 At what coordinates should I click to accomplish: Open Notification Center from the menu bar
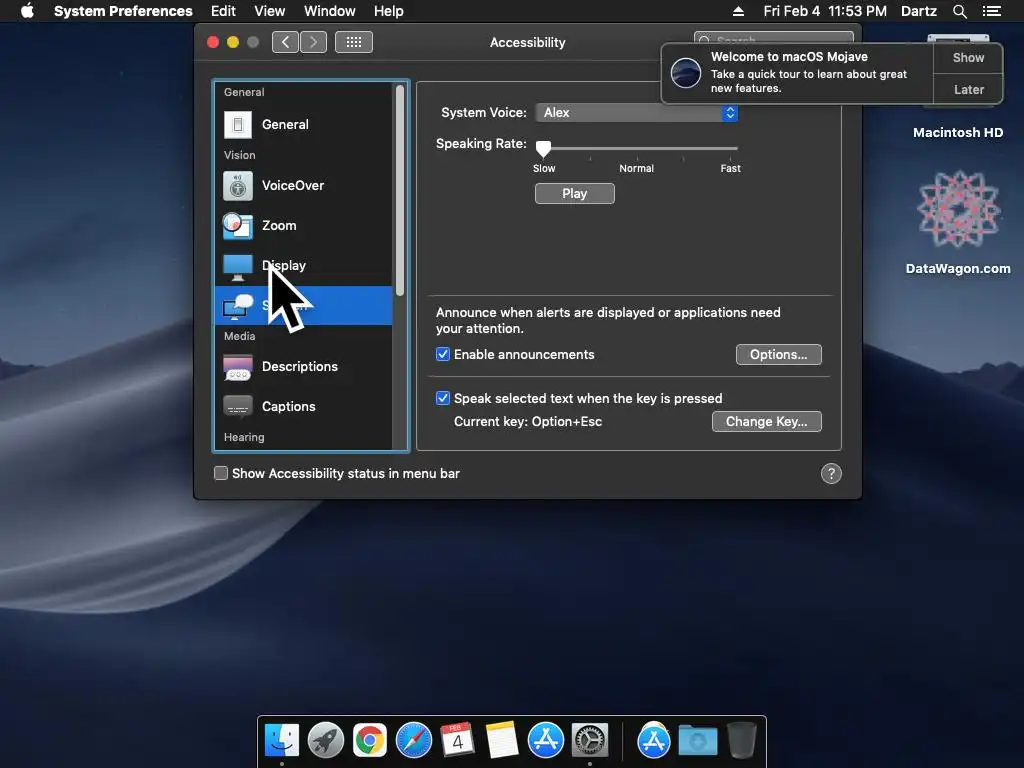coord(991,11)
